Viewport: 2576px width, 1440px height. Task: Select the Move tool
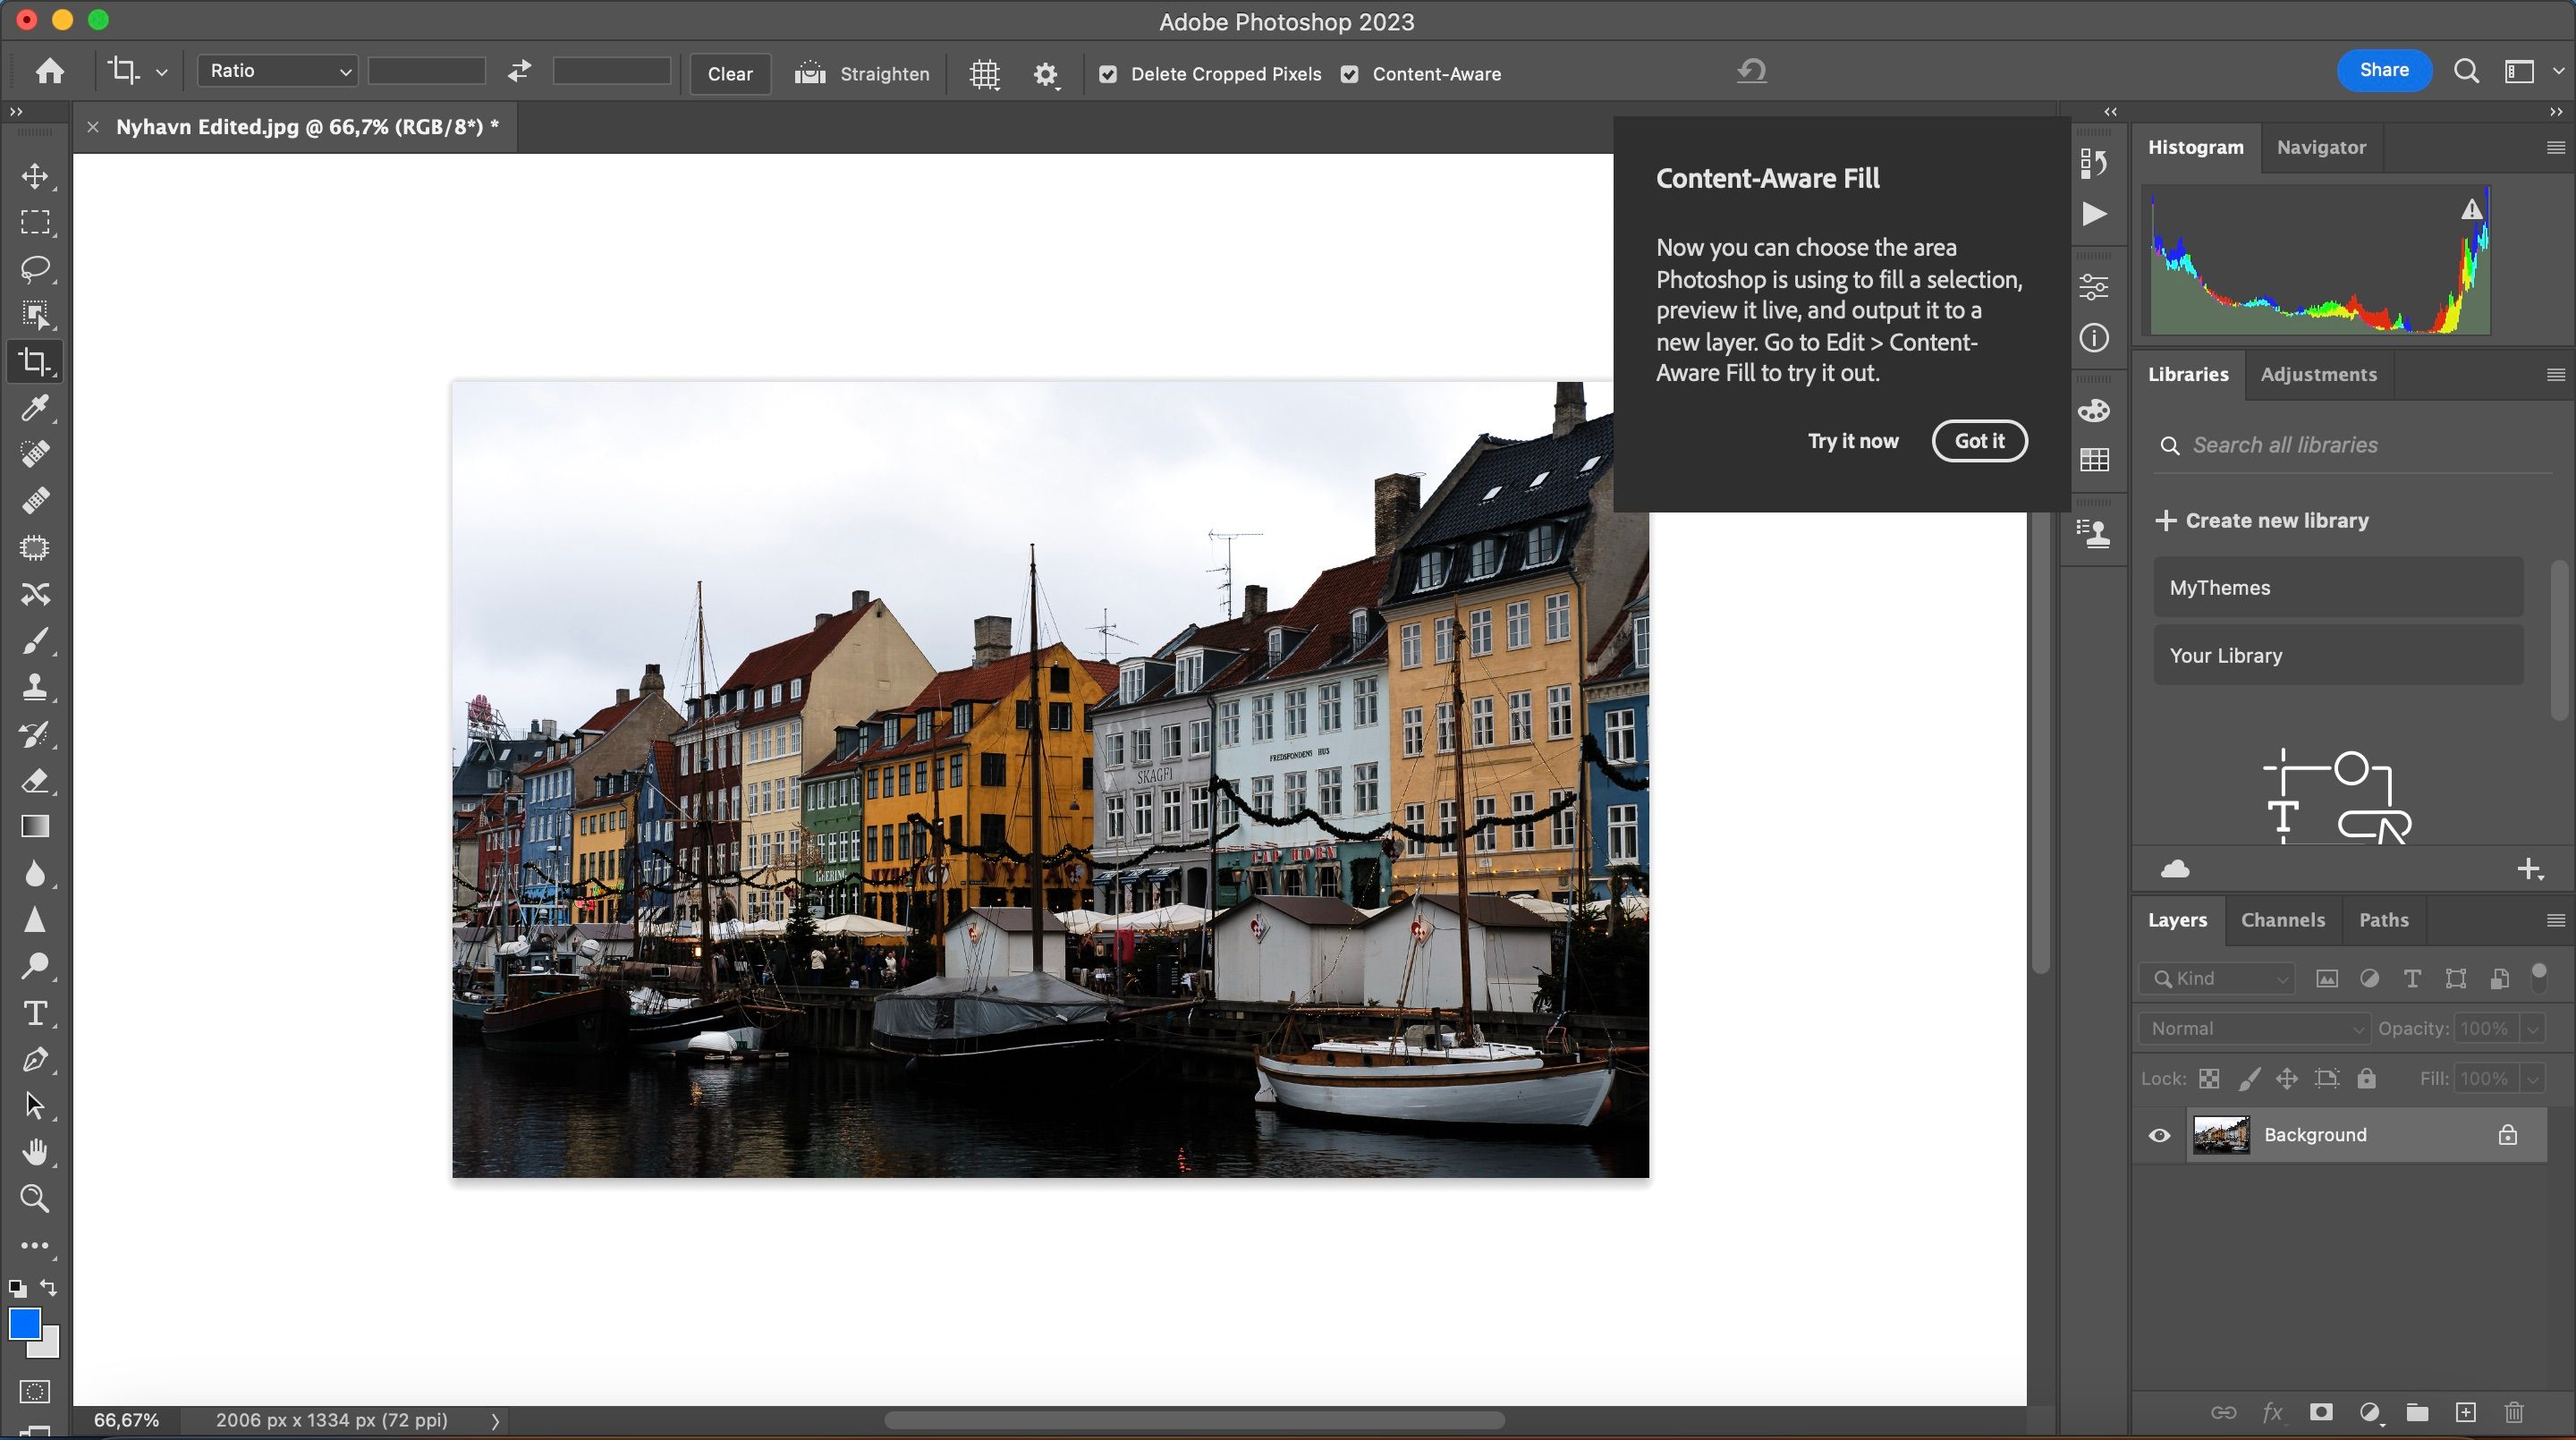(35, 176)
